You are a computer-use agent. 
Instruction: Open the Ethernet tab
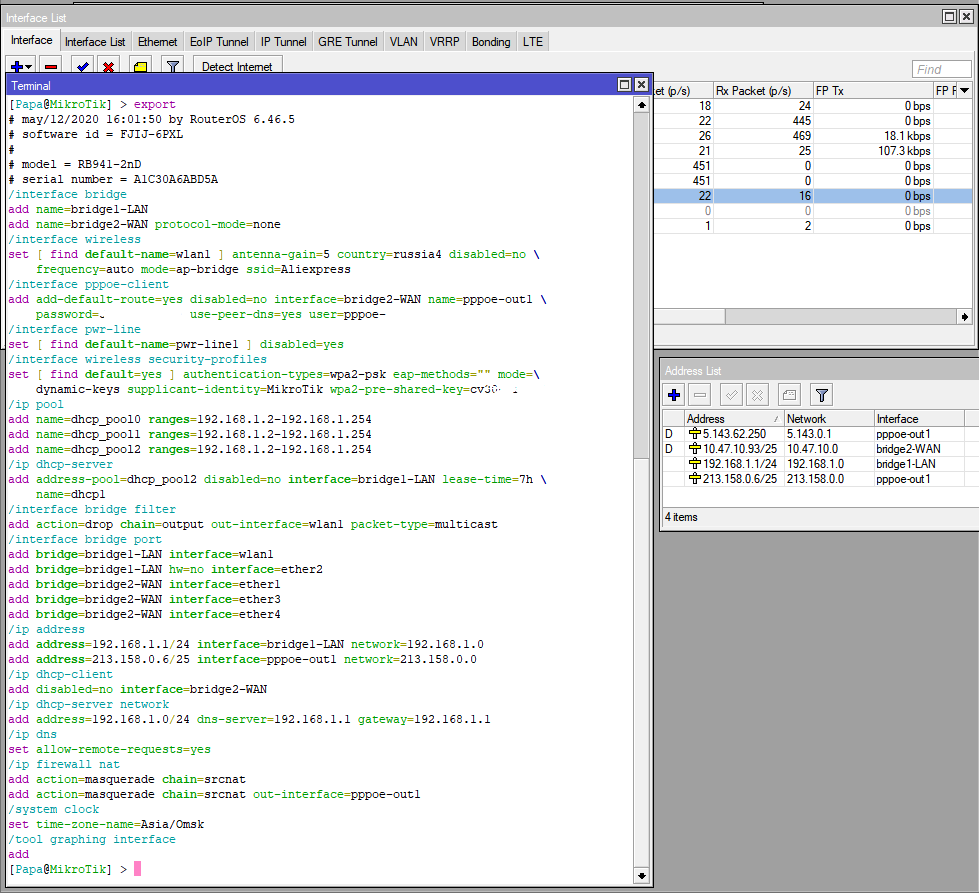coord(157,42)
